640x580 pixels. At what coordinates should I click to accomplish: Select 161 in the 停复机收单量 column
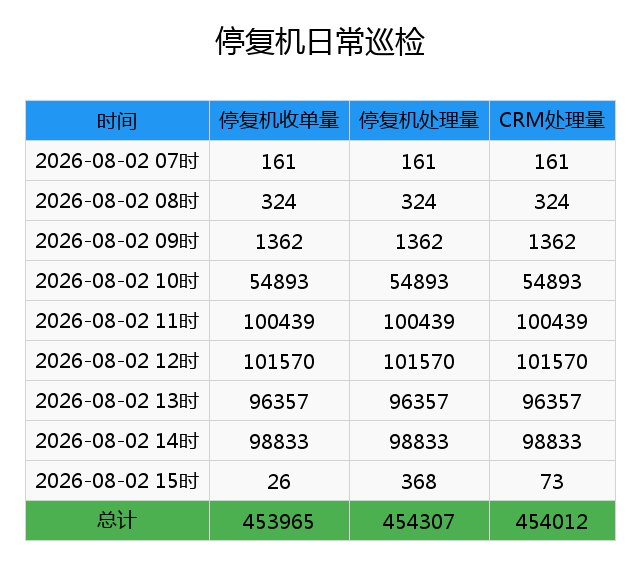[279, 161]
